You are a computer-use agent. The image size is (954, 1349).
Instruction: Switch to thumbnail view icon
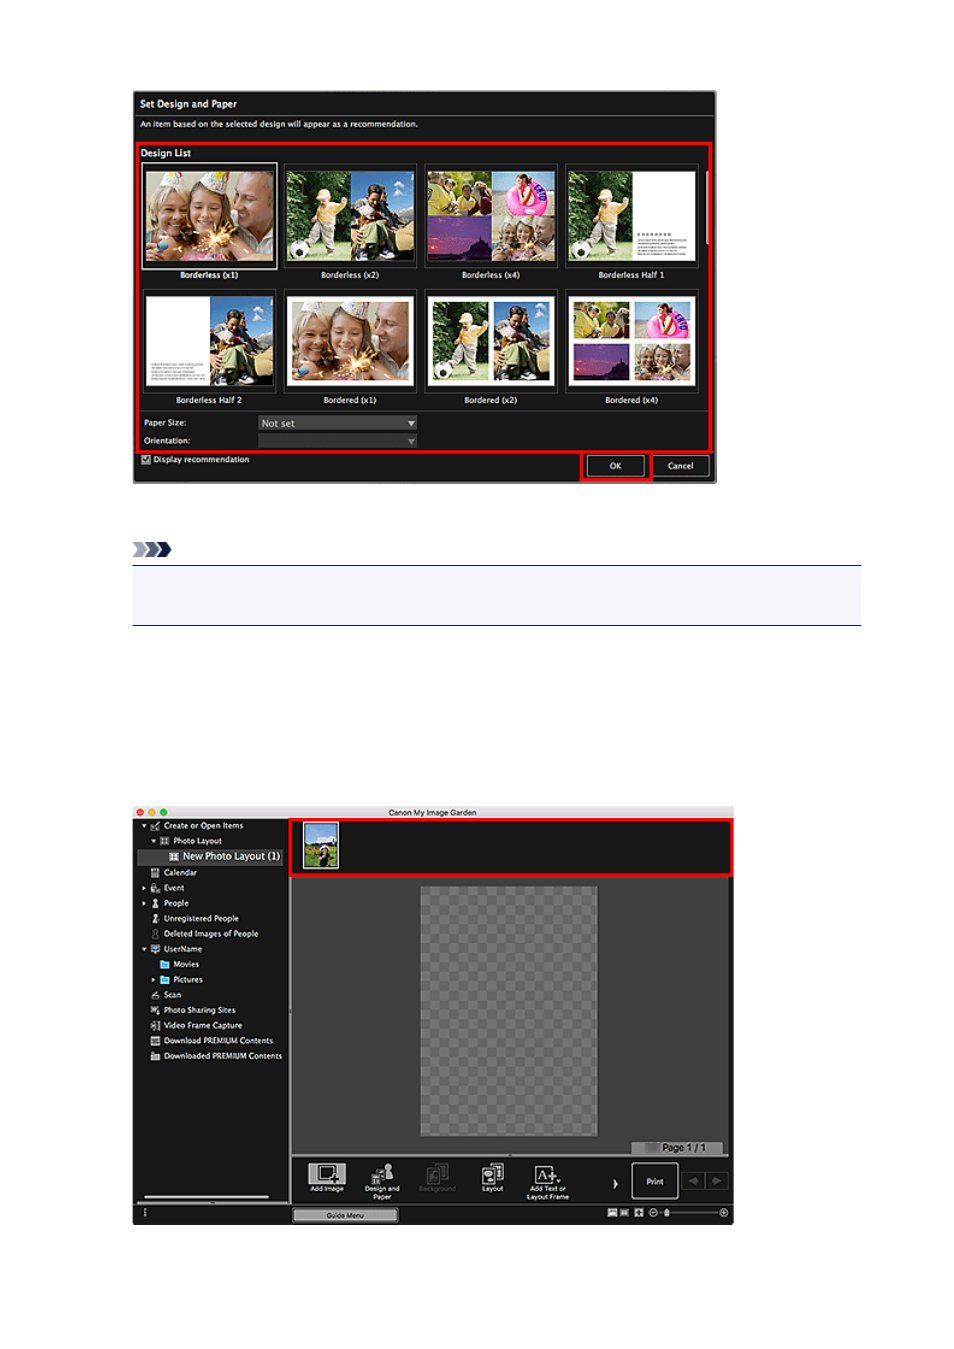[x=612, y=1213]
